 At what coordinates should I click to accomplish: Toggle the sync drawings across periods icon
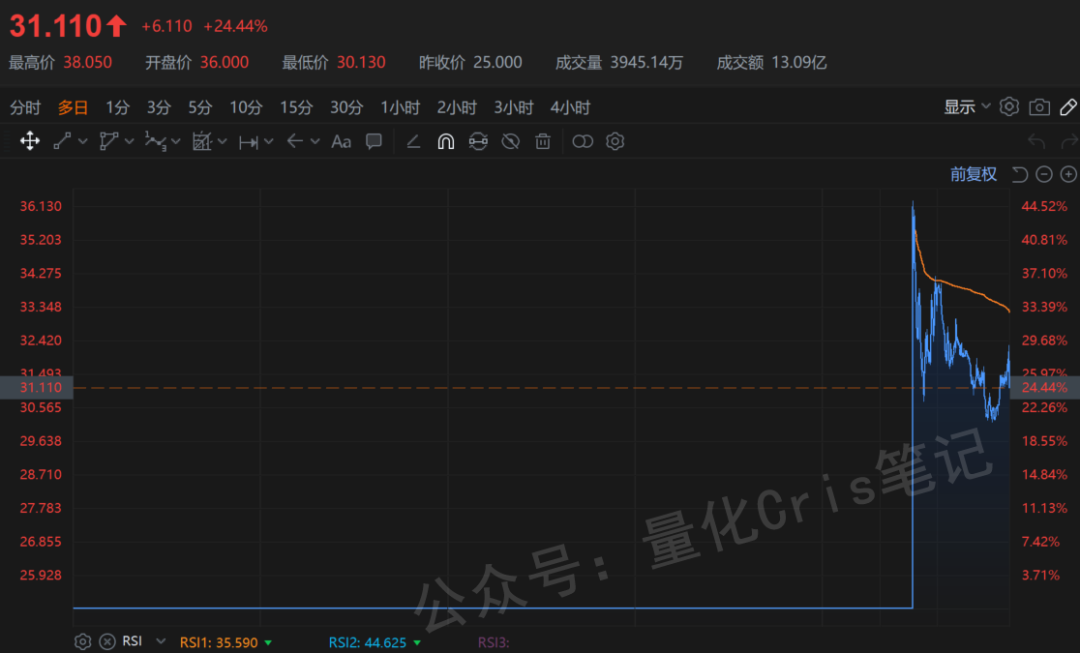478,141
